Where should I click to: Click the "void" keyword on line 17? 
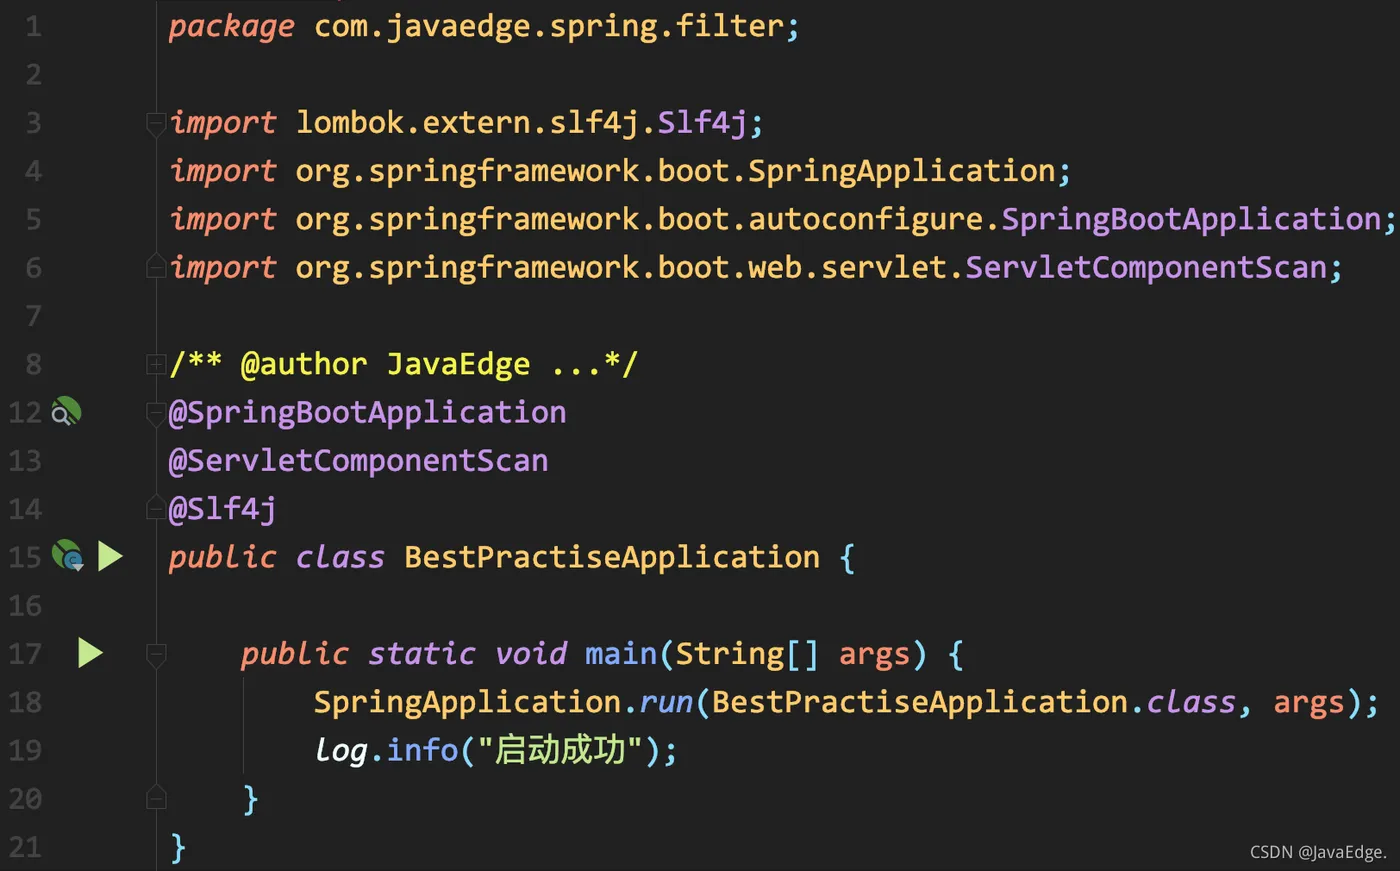click(531, 654)
